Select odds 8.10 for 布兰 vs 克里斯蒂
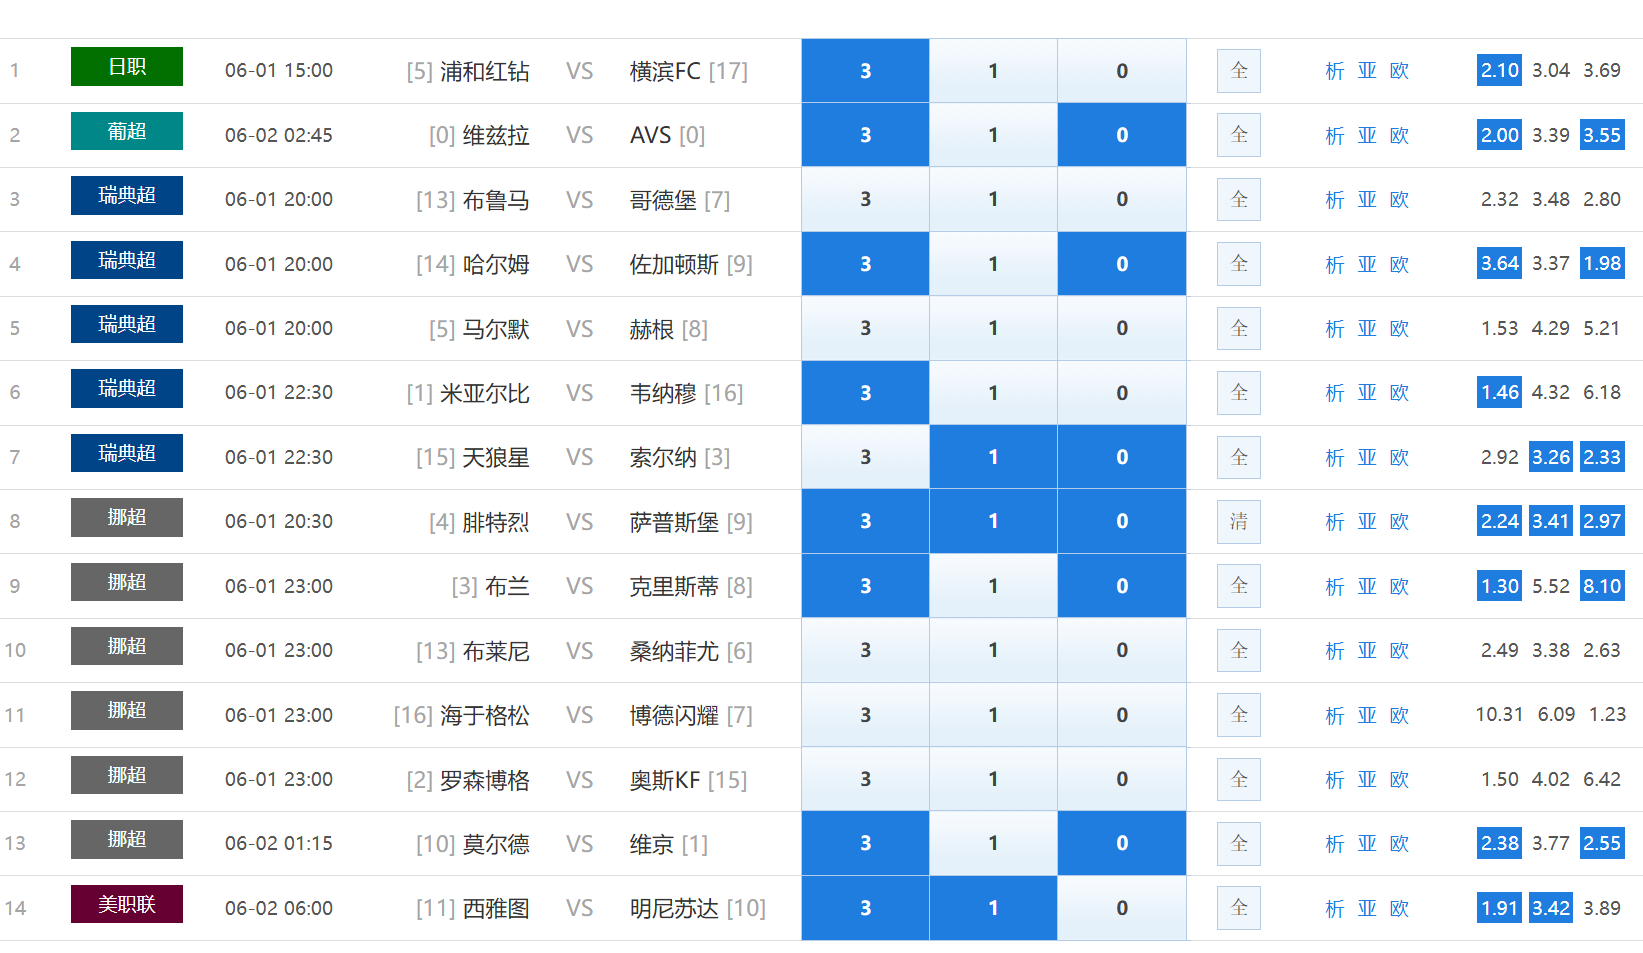 [x=1601, y=586]
